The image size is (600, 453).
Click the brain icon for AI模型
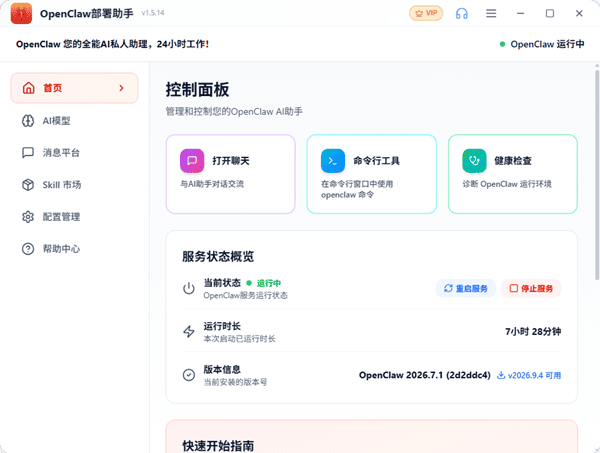(x=28, y=121)
